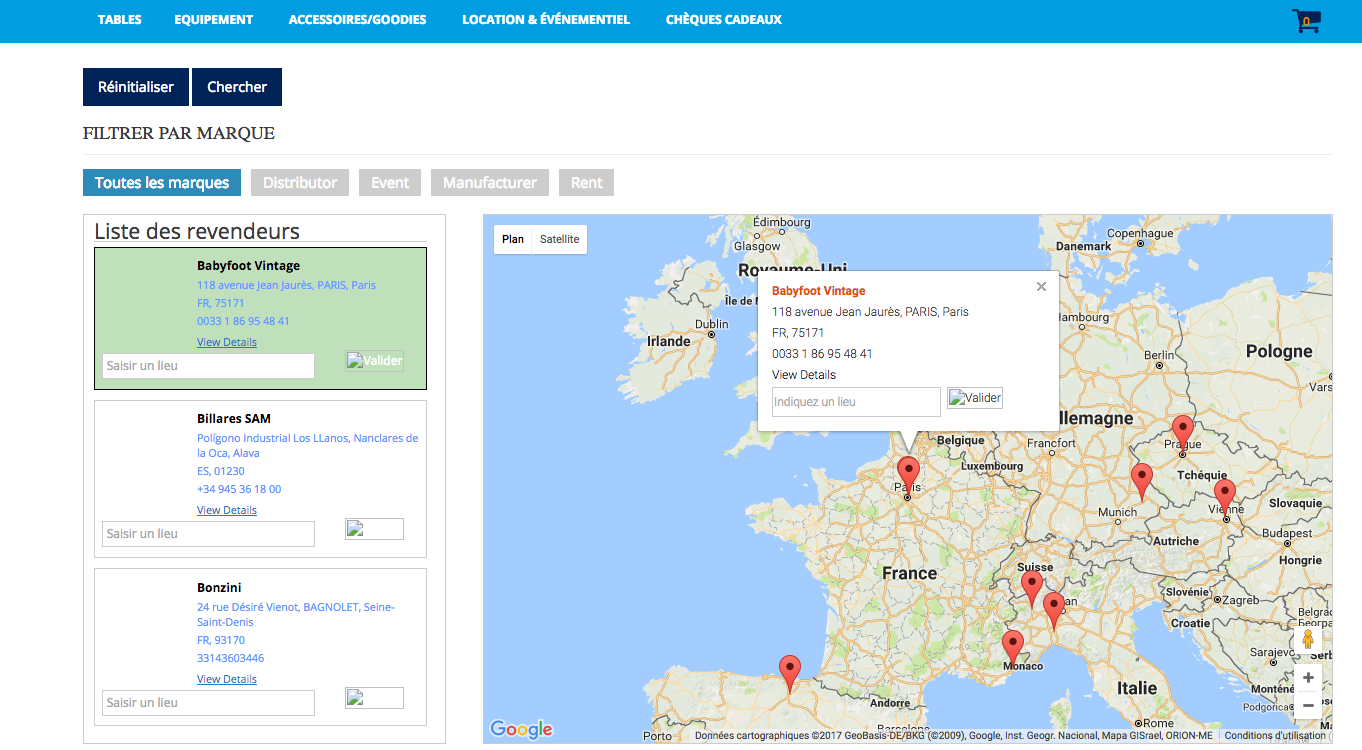This screenshot has height=750, width=1362.
Task: Select the Manufacturer filter
Action: [x=490, y=183]
